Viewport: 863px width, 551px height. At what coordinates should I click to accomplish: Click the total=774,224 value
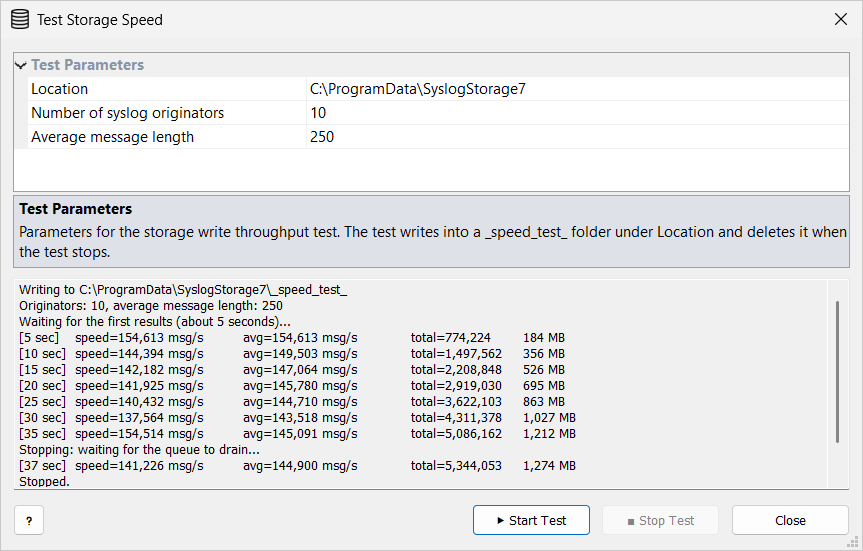450,337
